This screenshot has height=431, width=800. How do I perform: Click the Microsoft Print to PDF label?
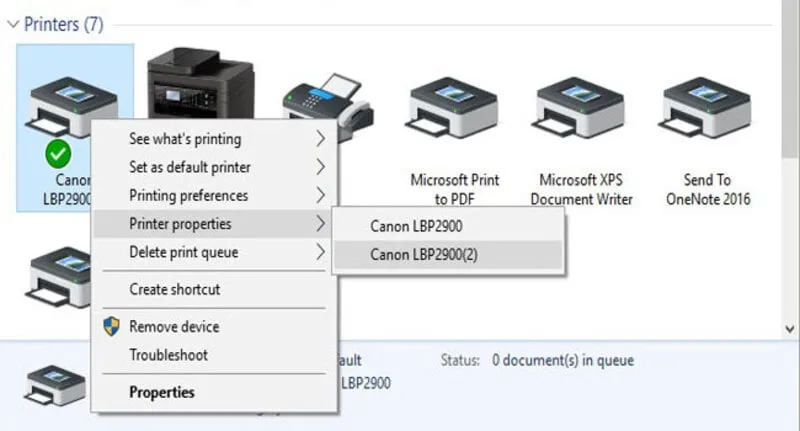pyautogui.click(x=455, y=189)
